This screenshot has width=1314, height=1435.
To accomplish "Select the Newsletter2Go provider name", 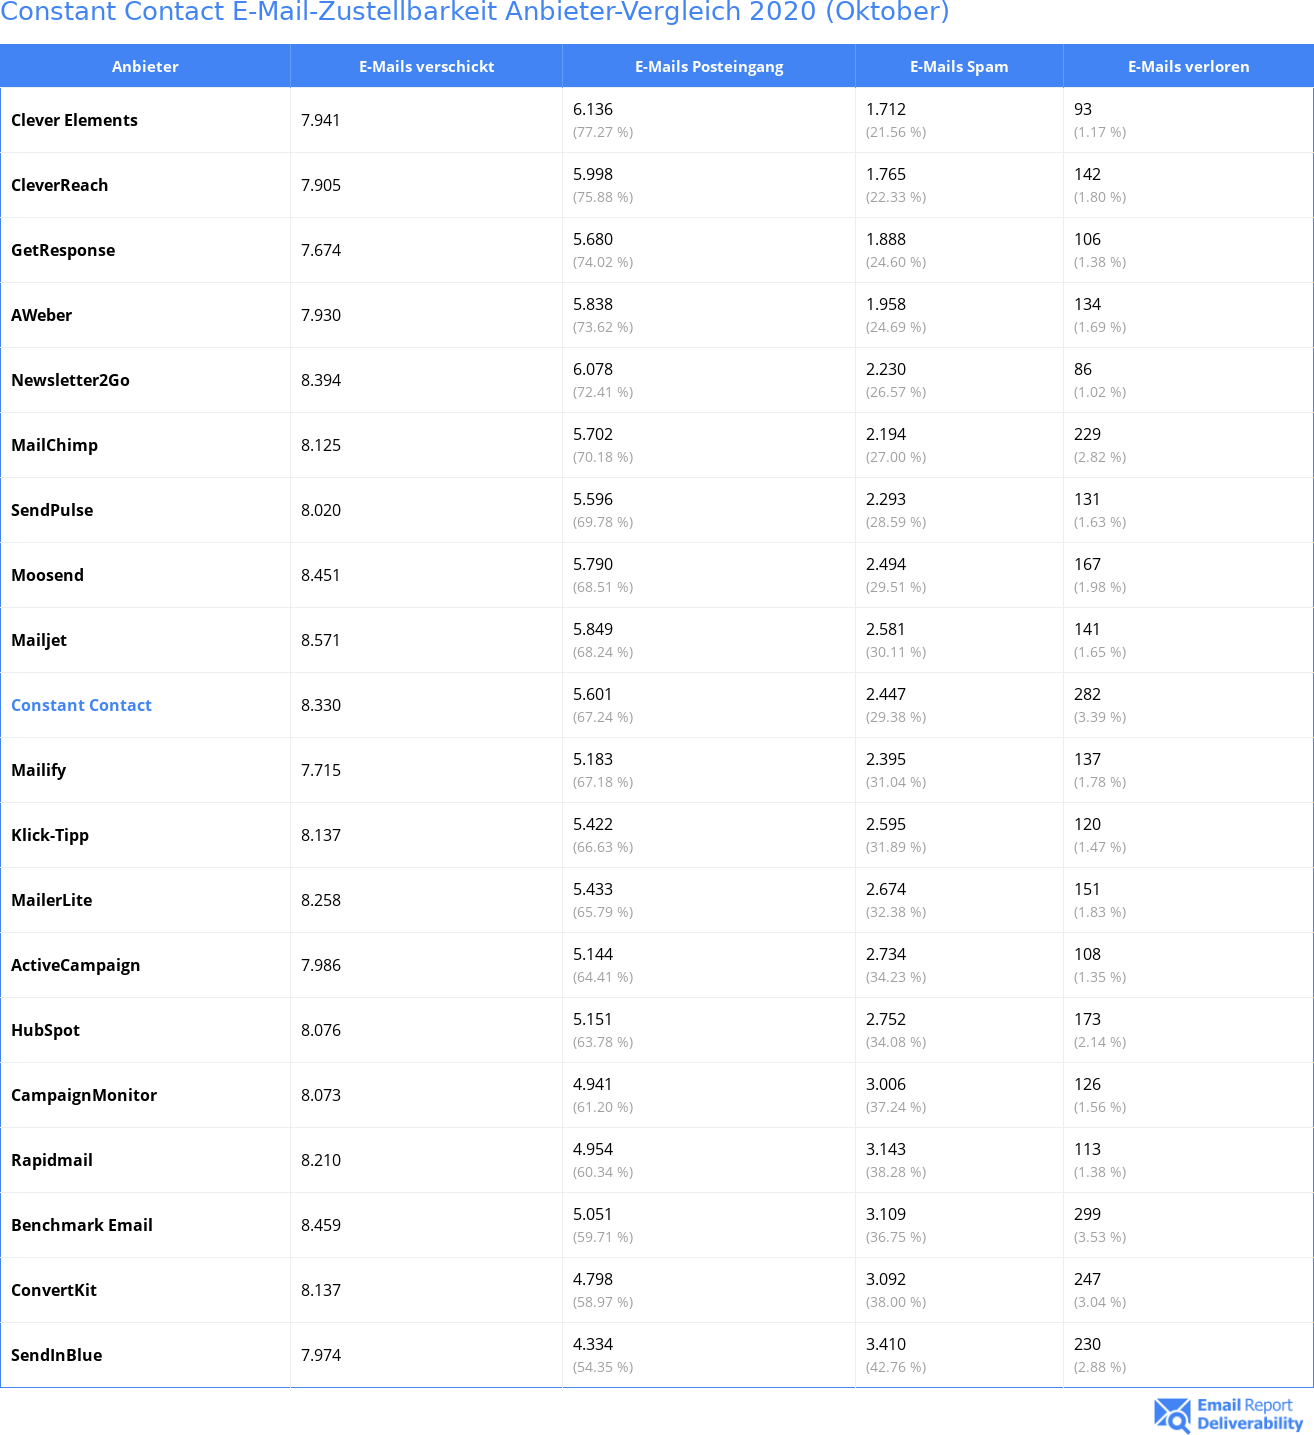I will [70, 380].
